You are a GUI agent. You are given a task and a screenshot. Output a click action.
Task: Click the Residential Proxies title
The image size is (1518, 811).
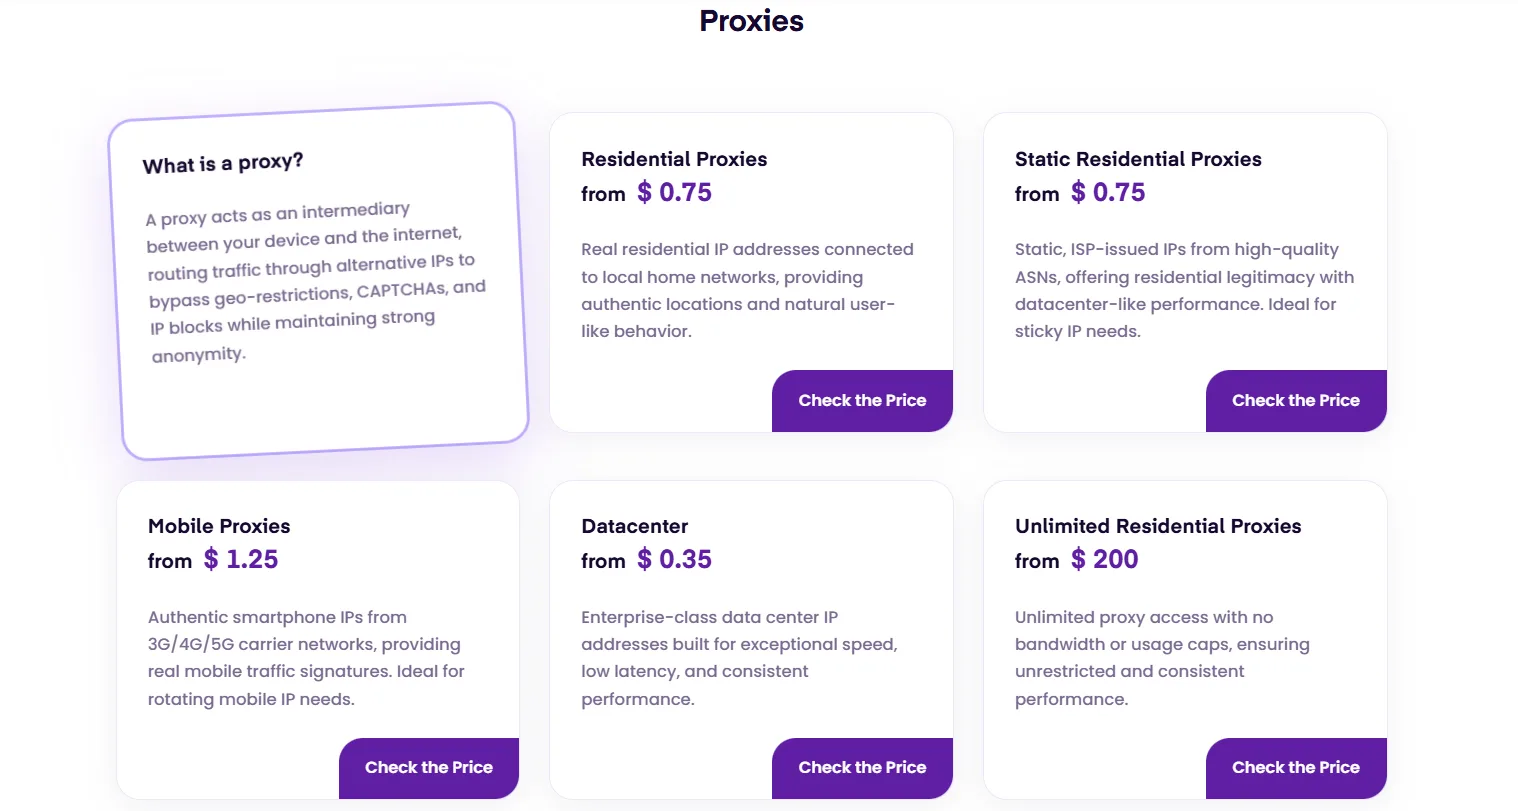(674, 159)
